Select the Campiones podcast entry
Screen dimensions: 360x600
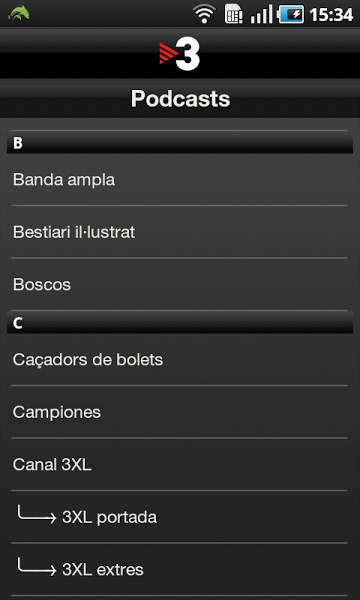179,412
